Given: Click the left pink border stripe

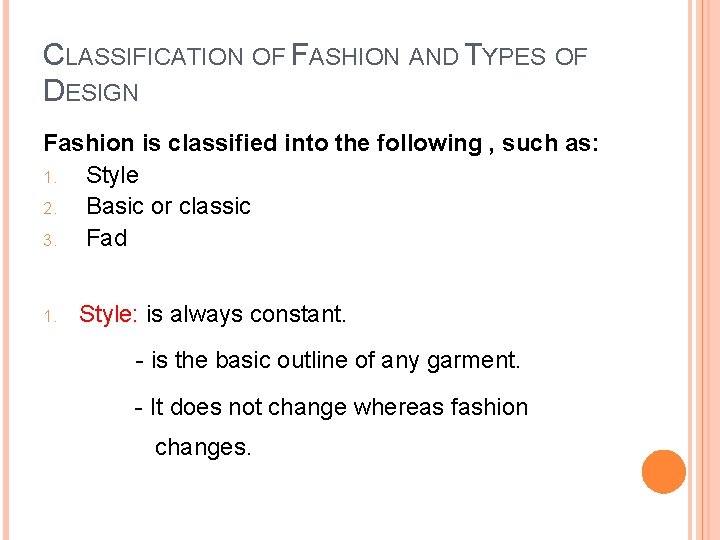Looking at the screenshot, I should tap(5, 270).
